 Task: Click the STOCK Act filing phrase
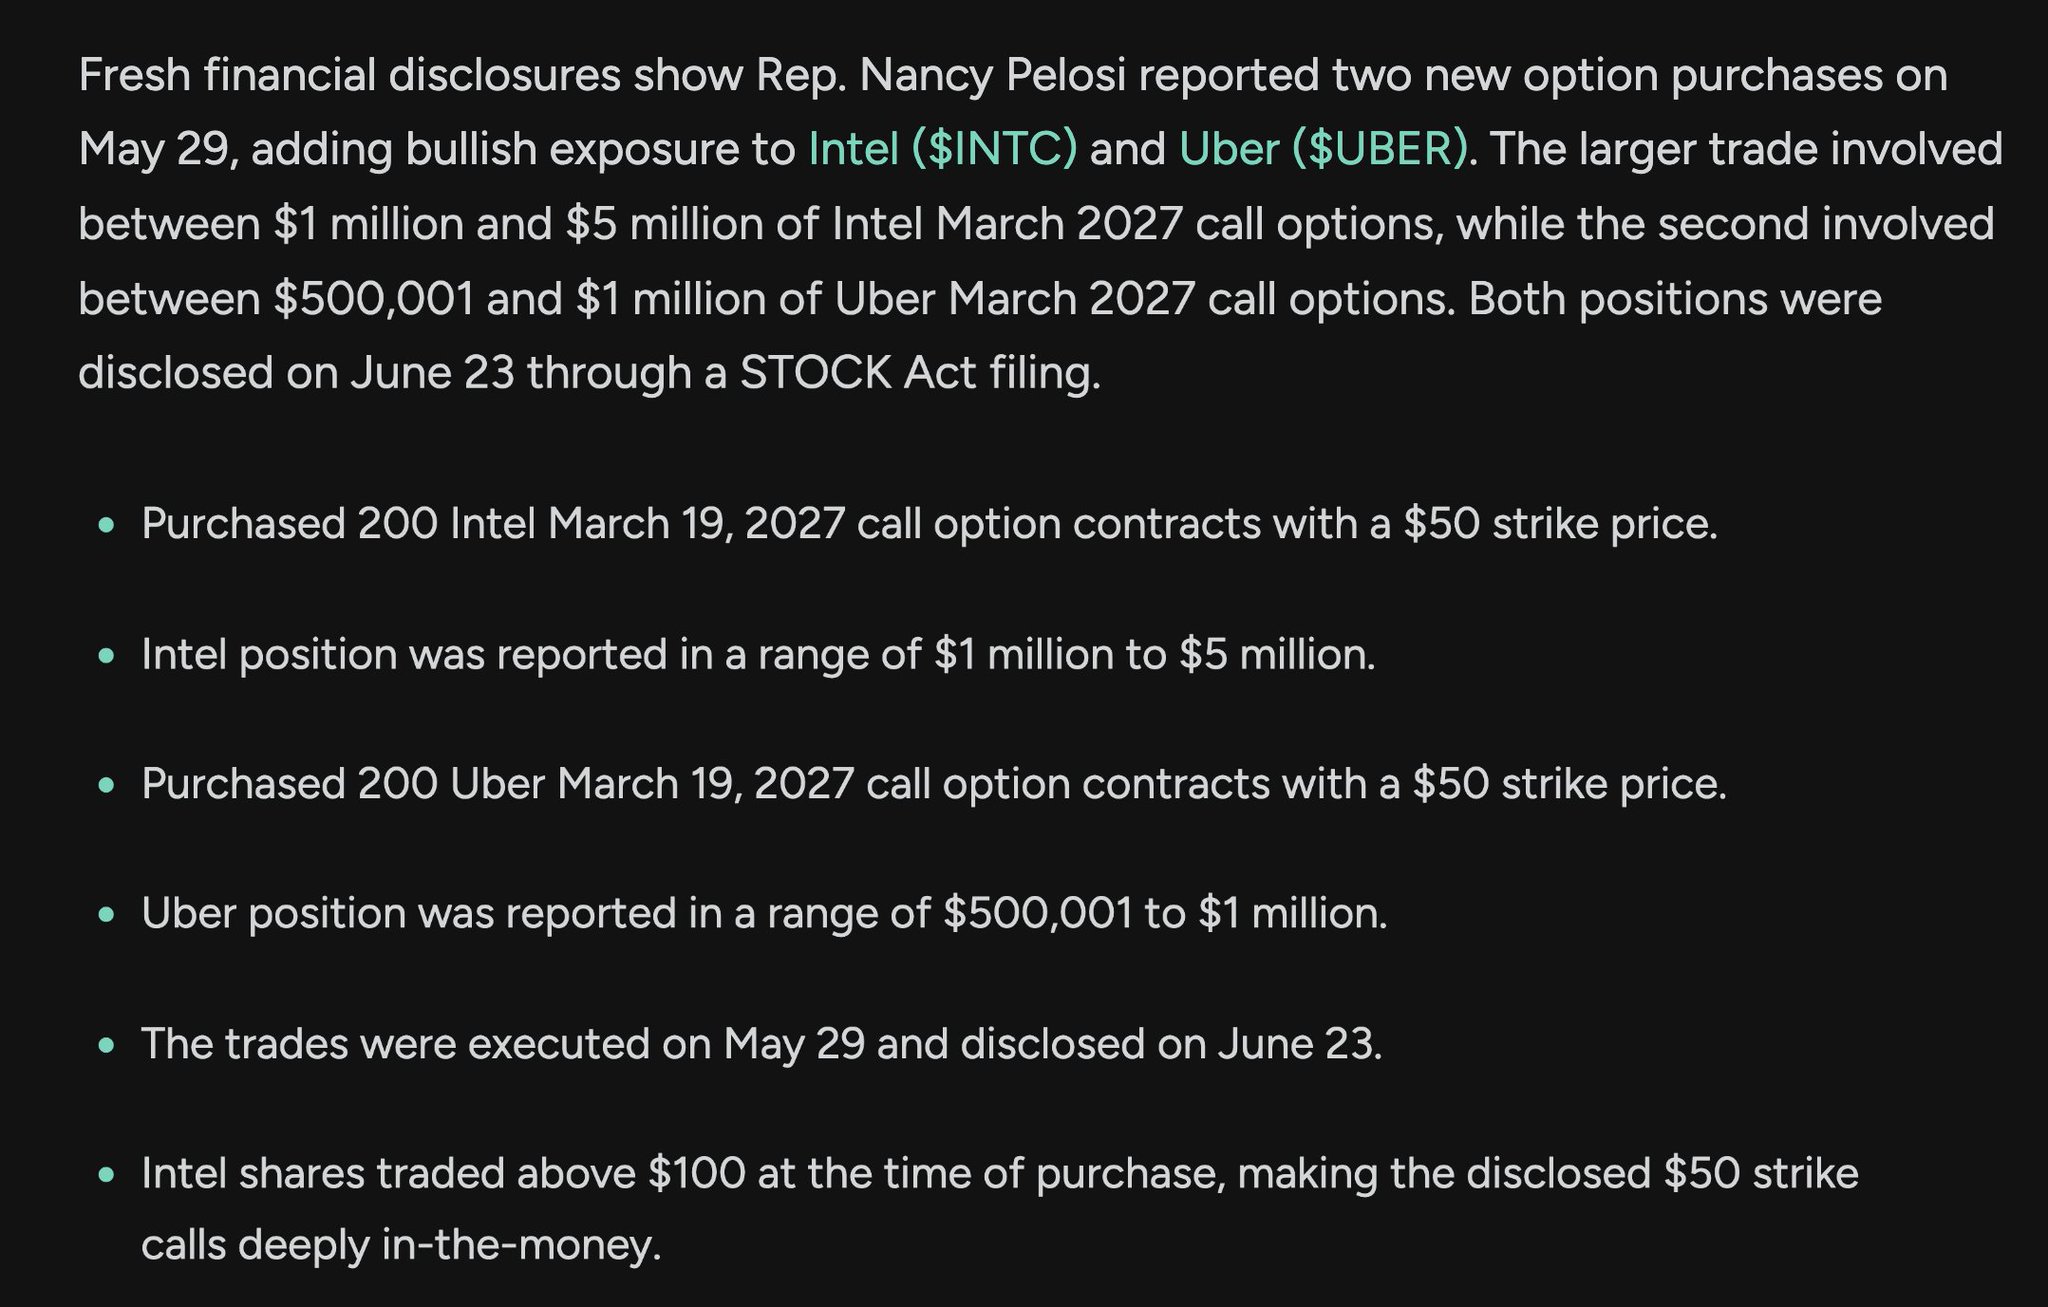(x=920, y=373)
